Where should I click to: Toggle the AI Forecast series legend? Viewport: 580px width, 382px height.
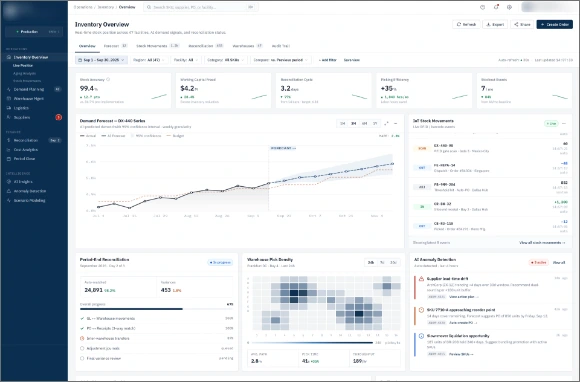(x=114, y=136)
